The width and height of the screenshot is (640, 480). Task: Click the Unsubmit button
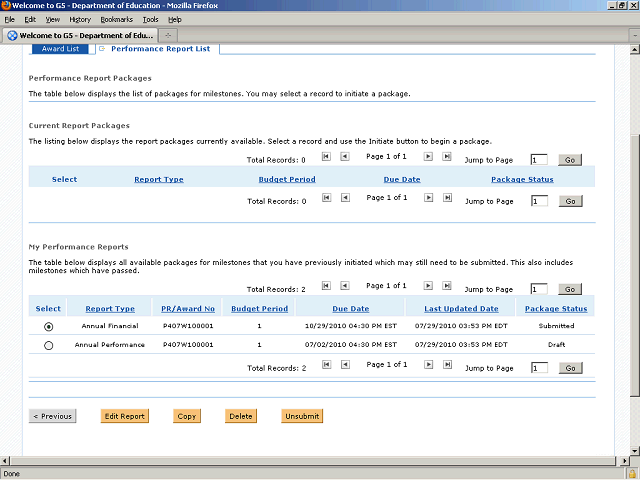coord(301,416)
